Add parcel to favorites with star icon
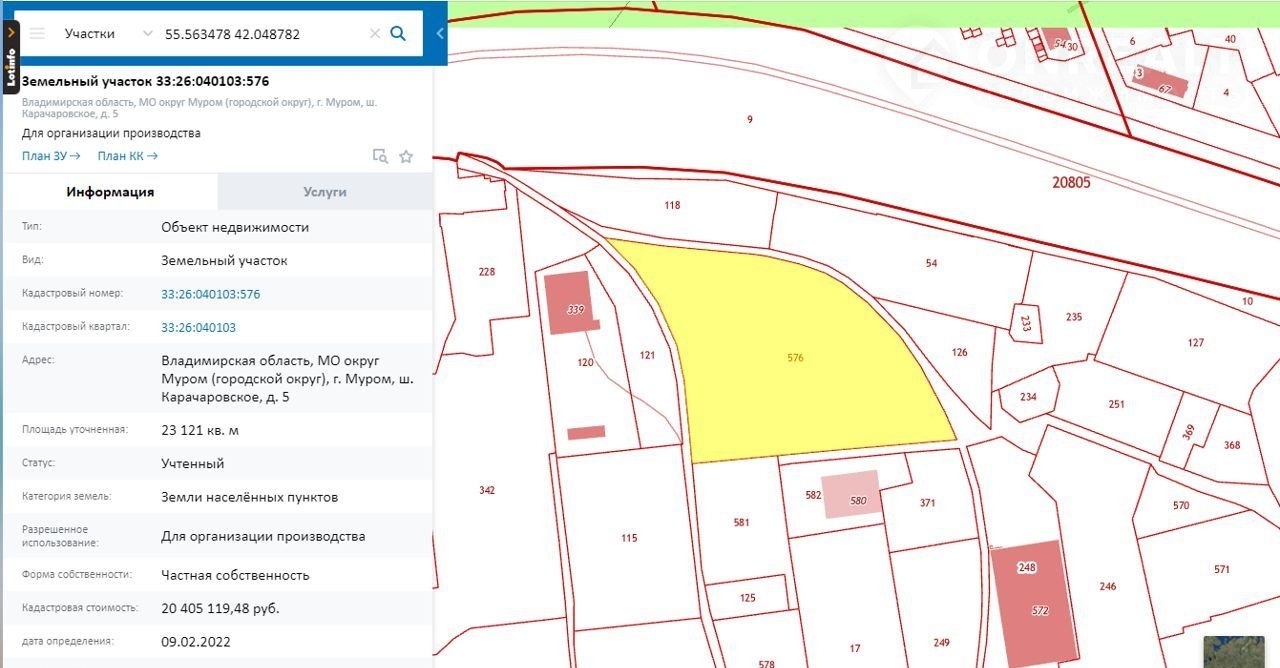 tap(406, 156)
